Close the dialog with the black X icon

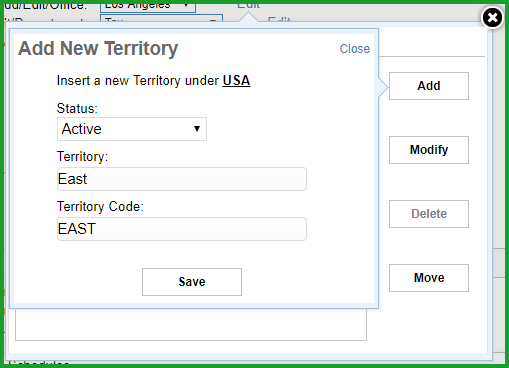click(x=492, y=17)
